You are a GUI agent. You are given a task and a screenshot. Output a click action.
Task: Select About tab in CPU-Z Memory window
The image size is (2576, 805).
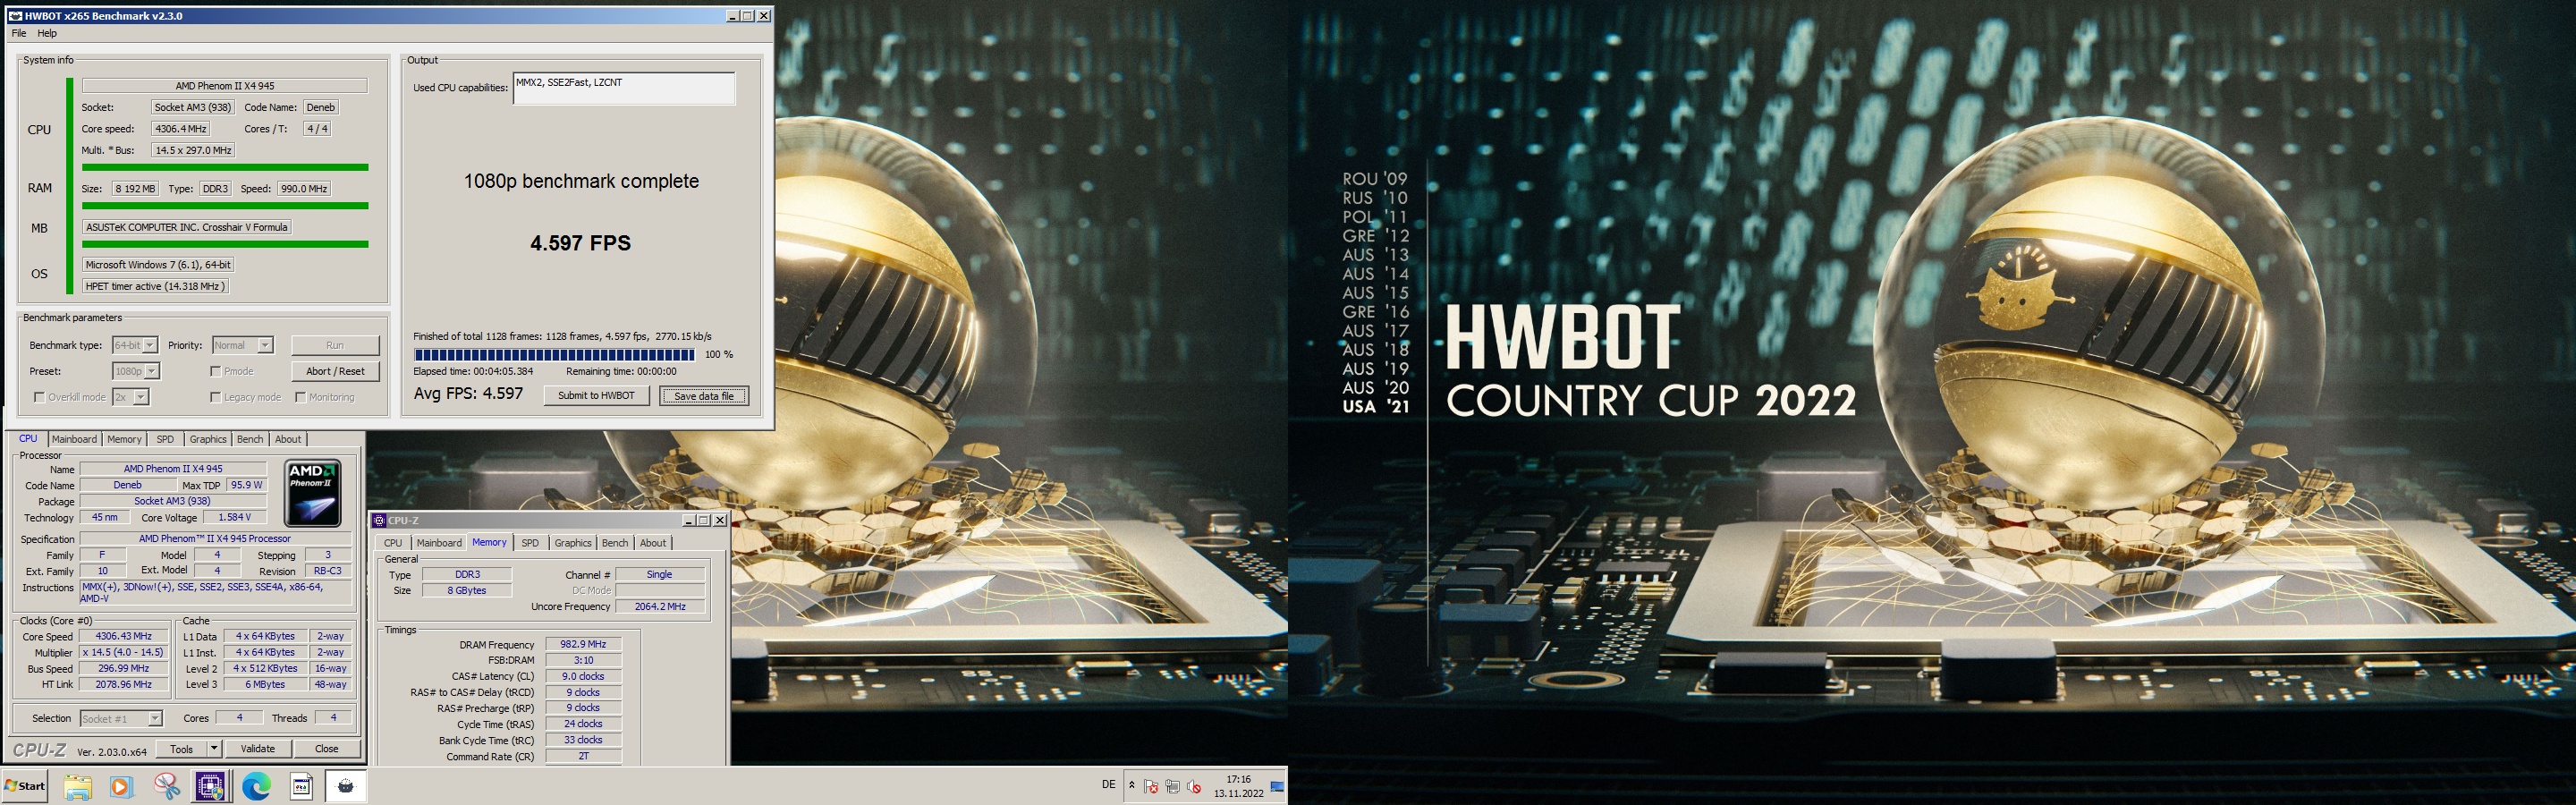coord(653,543)
